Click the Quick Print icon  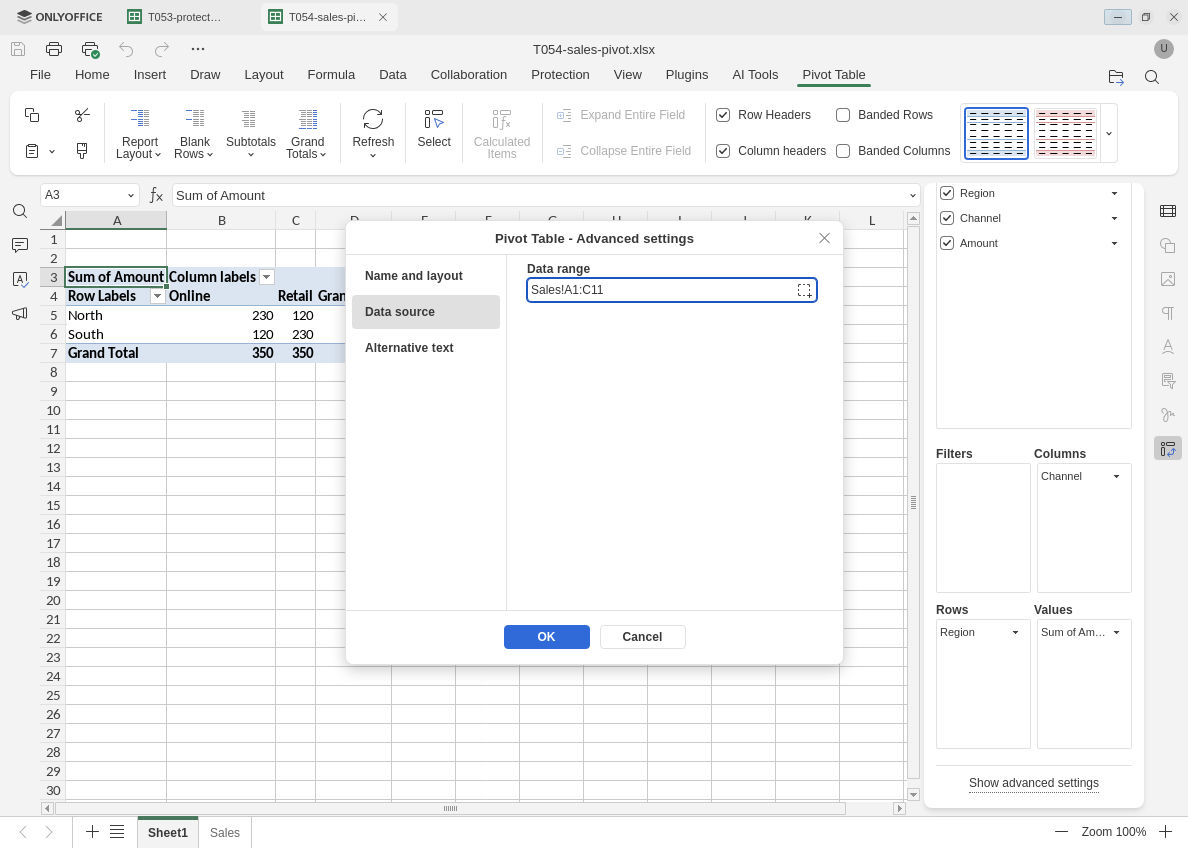[x=90, y=50]
